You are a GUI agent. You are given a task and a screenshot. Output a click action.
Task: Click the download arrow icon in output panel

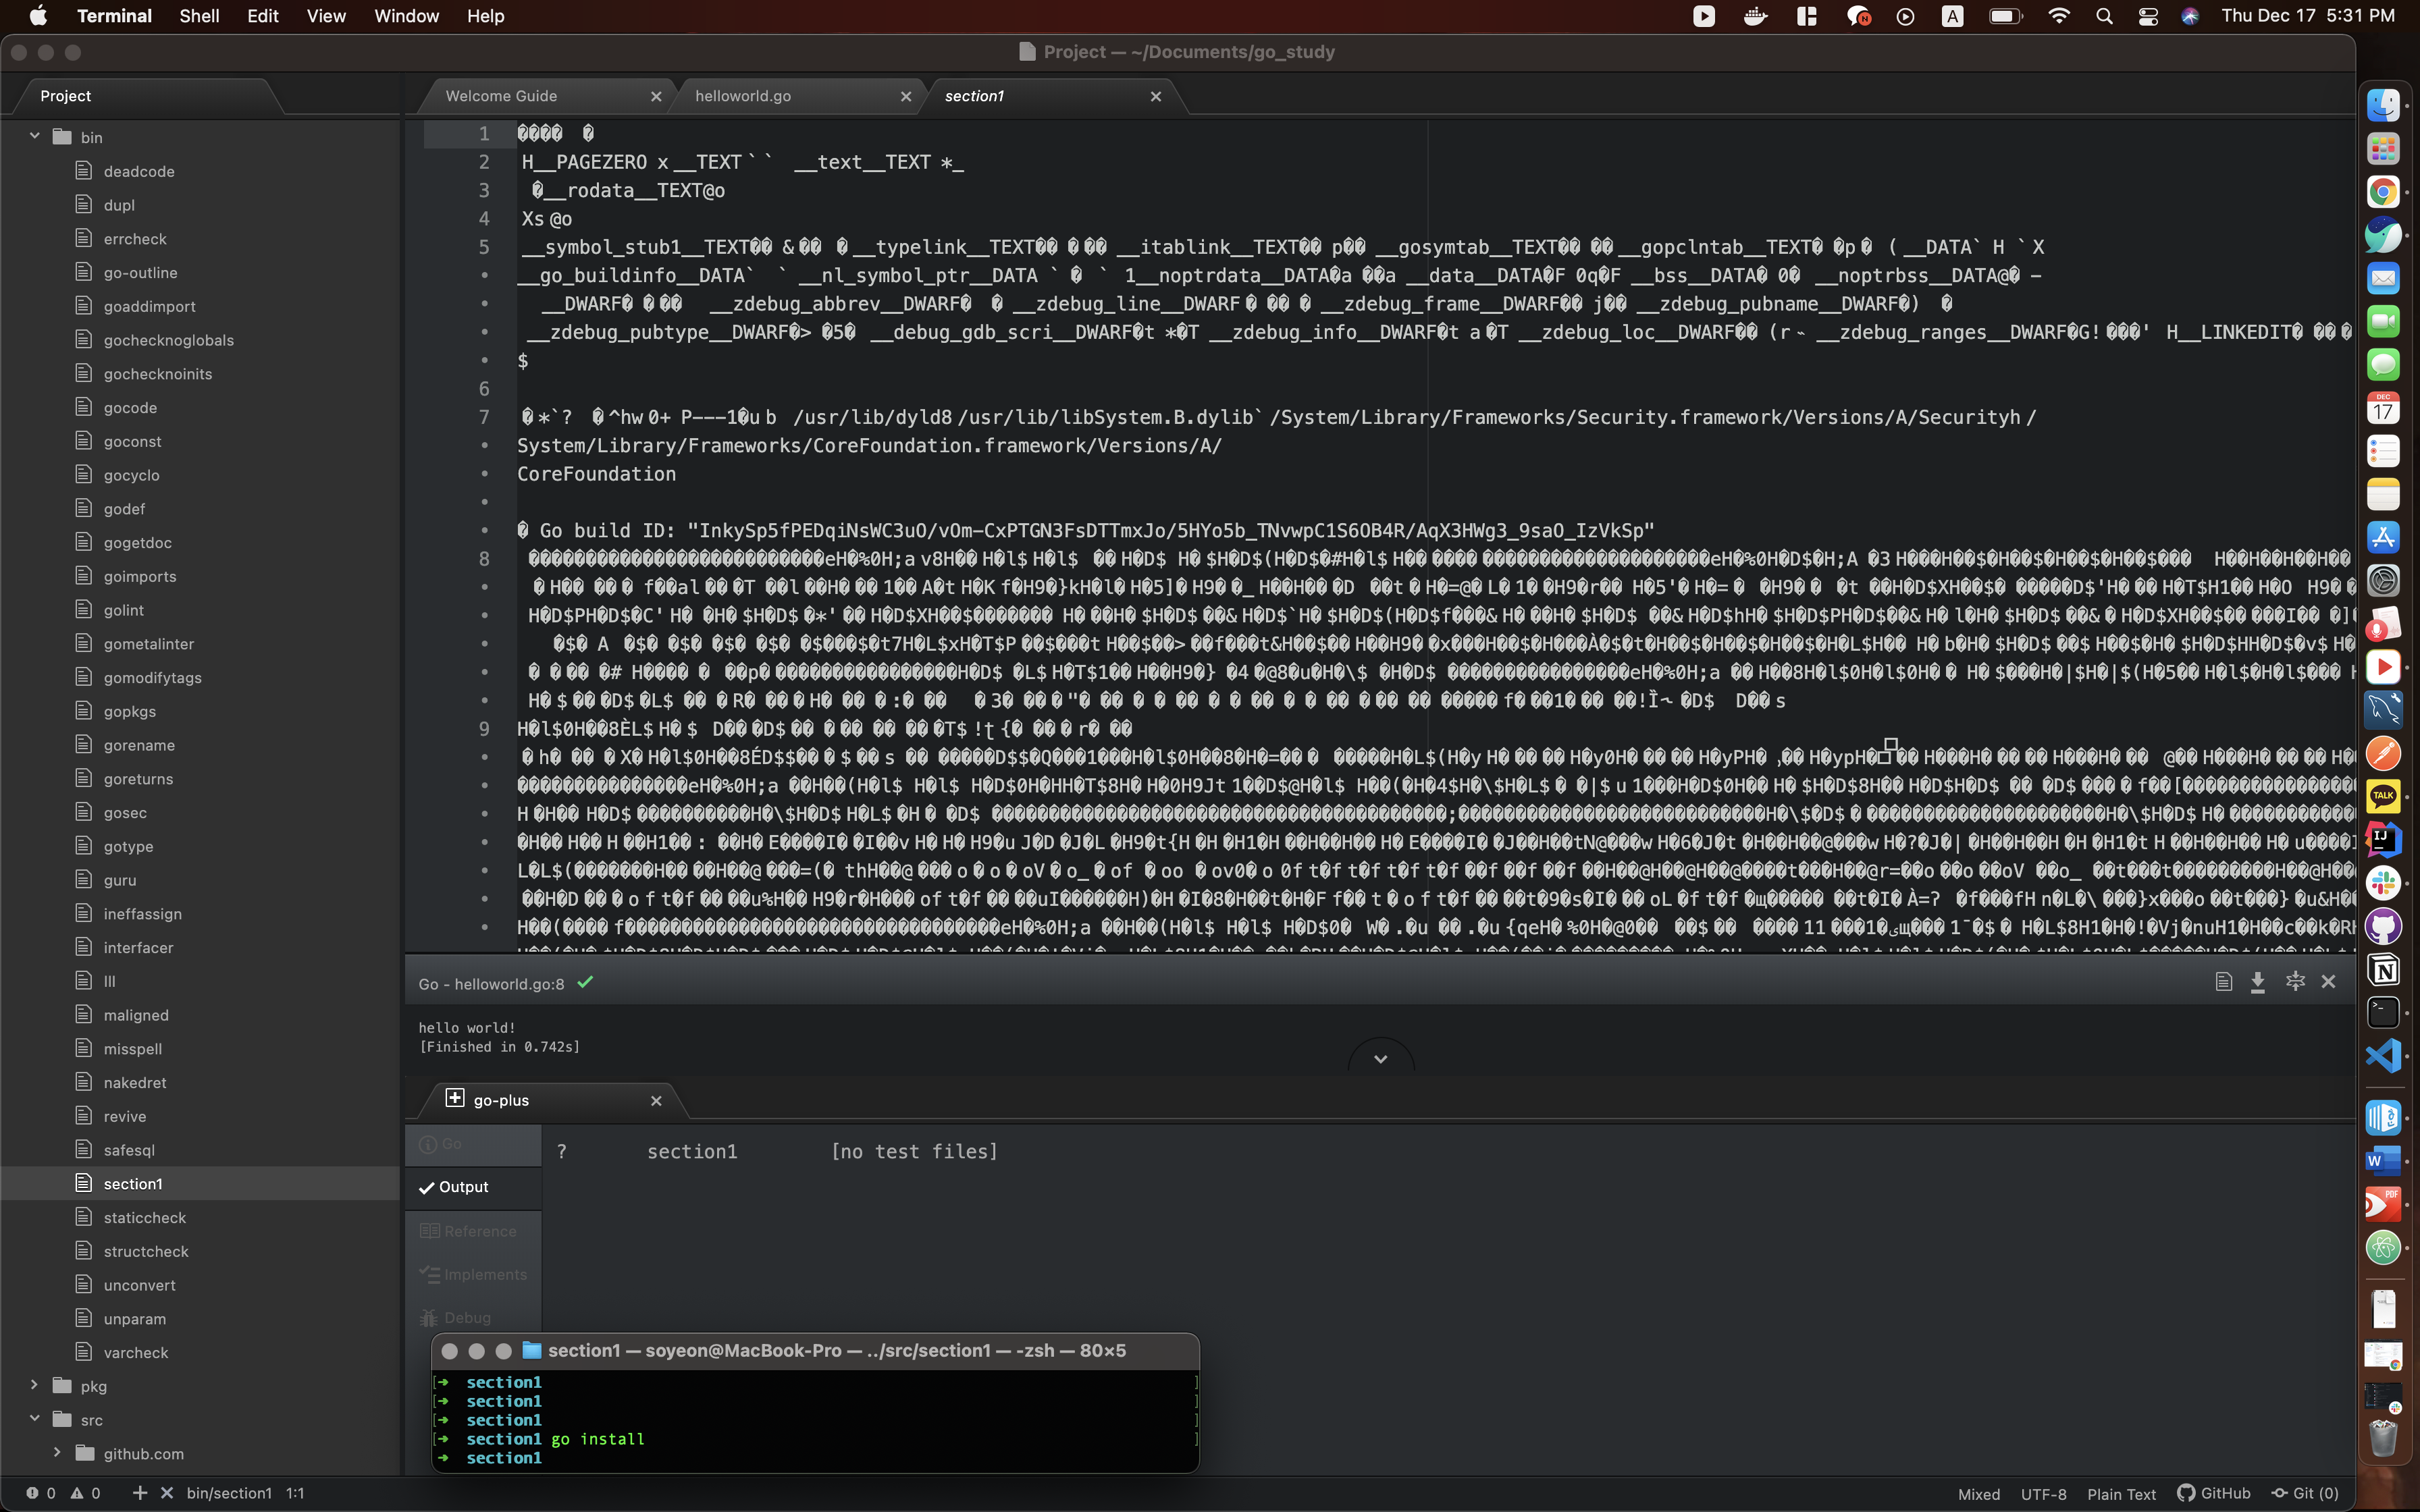click(2257, 982)
